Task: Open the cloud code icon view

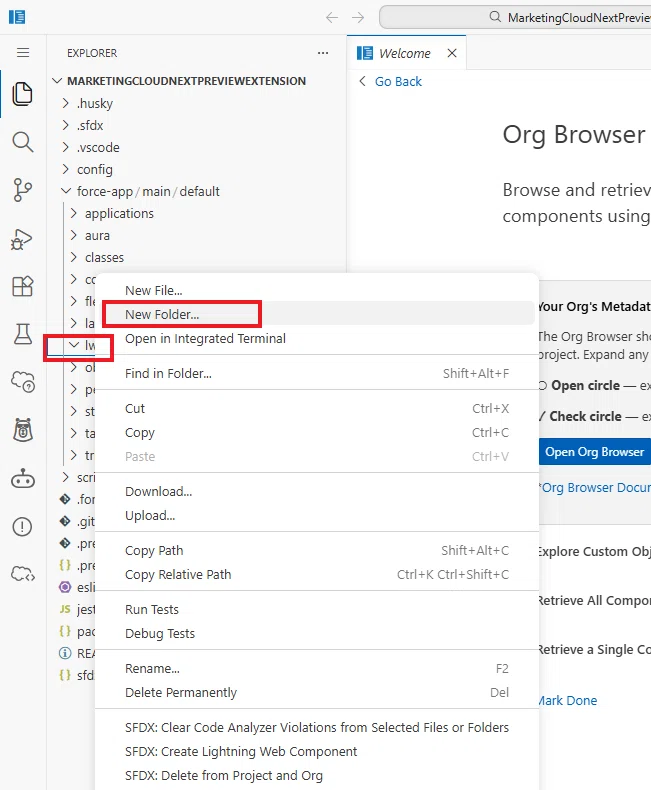Action: [x=23, y=574]
